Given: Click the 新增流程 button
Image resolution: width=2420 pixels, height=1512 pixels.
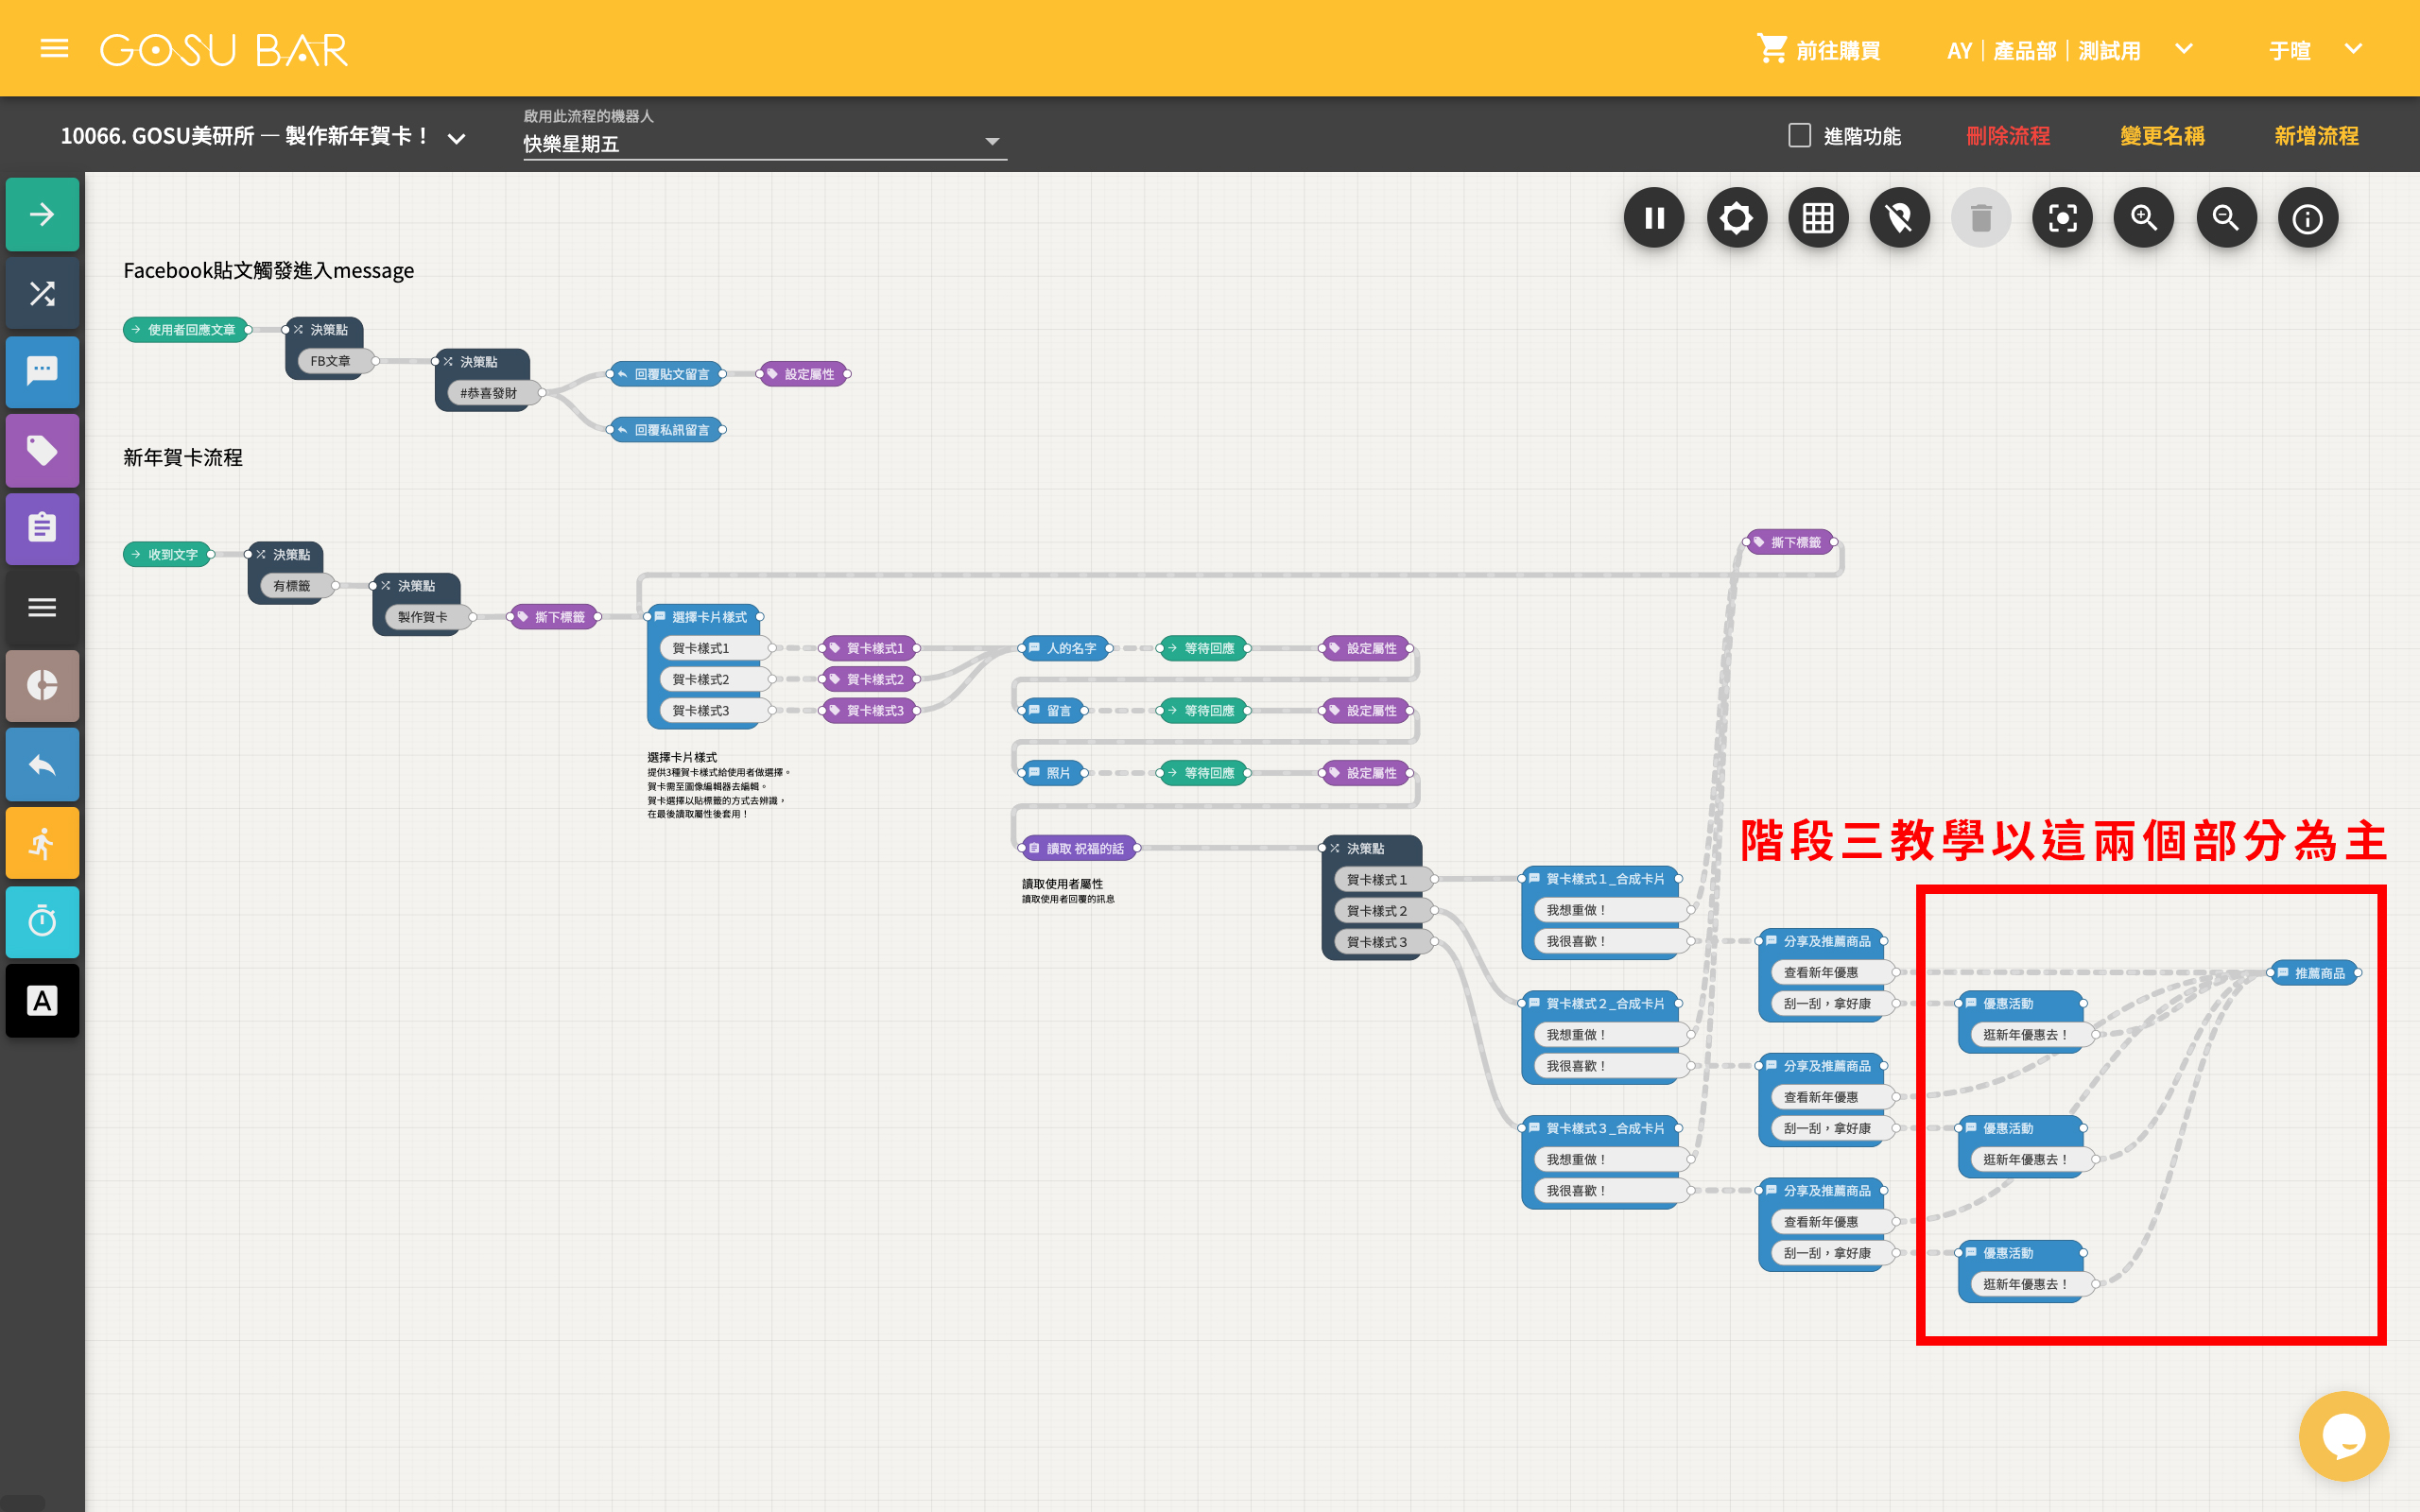Looking at the screenshot, I should click(2315, 136).
